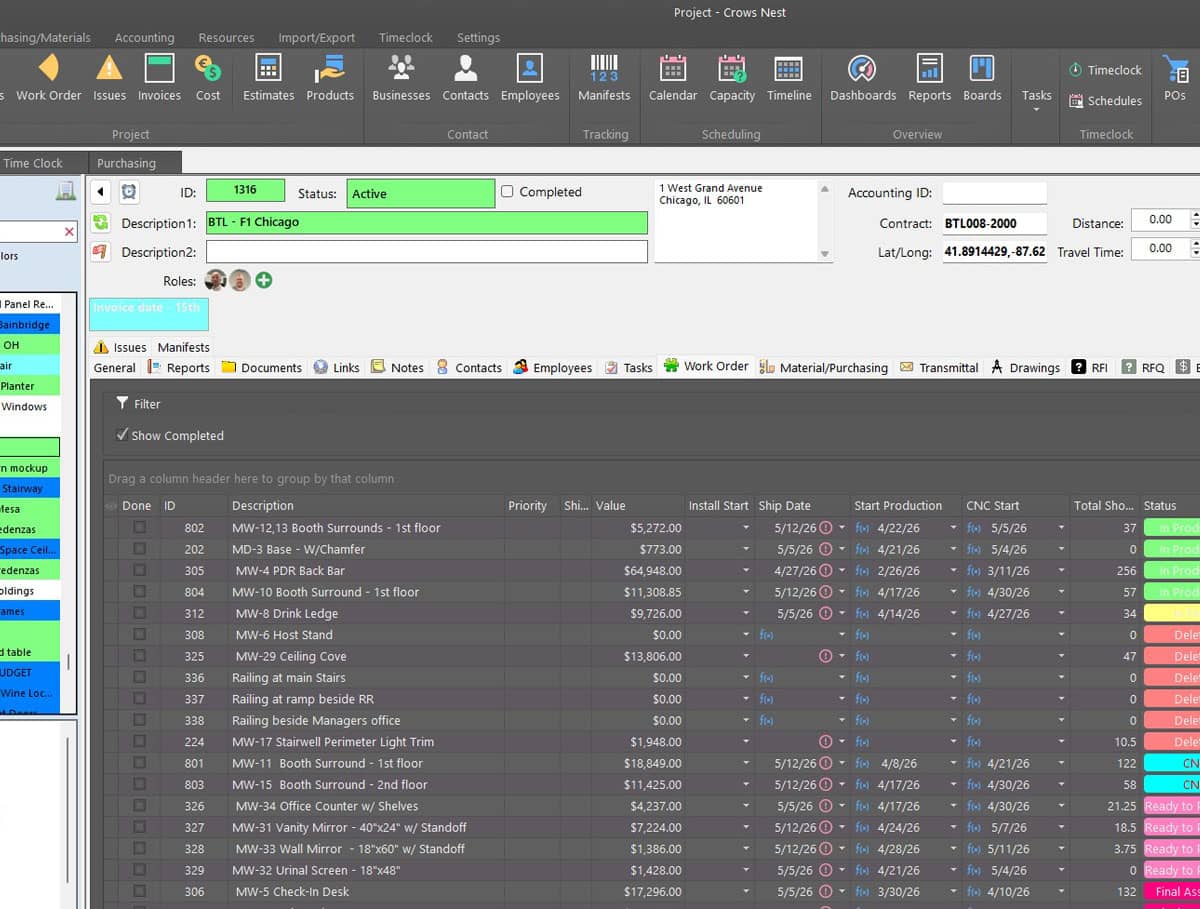Click the green Active status field

420,194
